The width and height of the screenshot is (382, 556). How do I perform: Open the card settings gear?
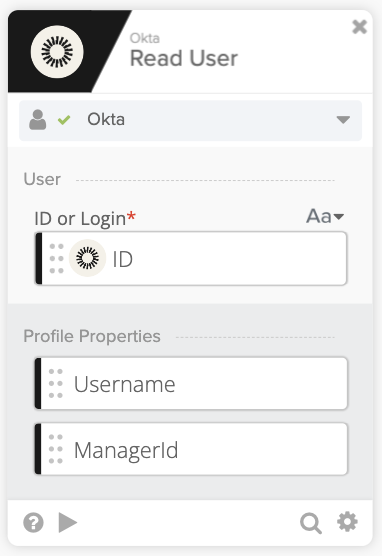tap(347, 522)
